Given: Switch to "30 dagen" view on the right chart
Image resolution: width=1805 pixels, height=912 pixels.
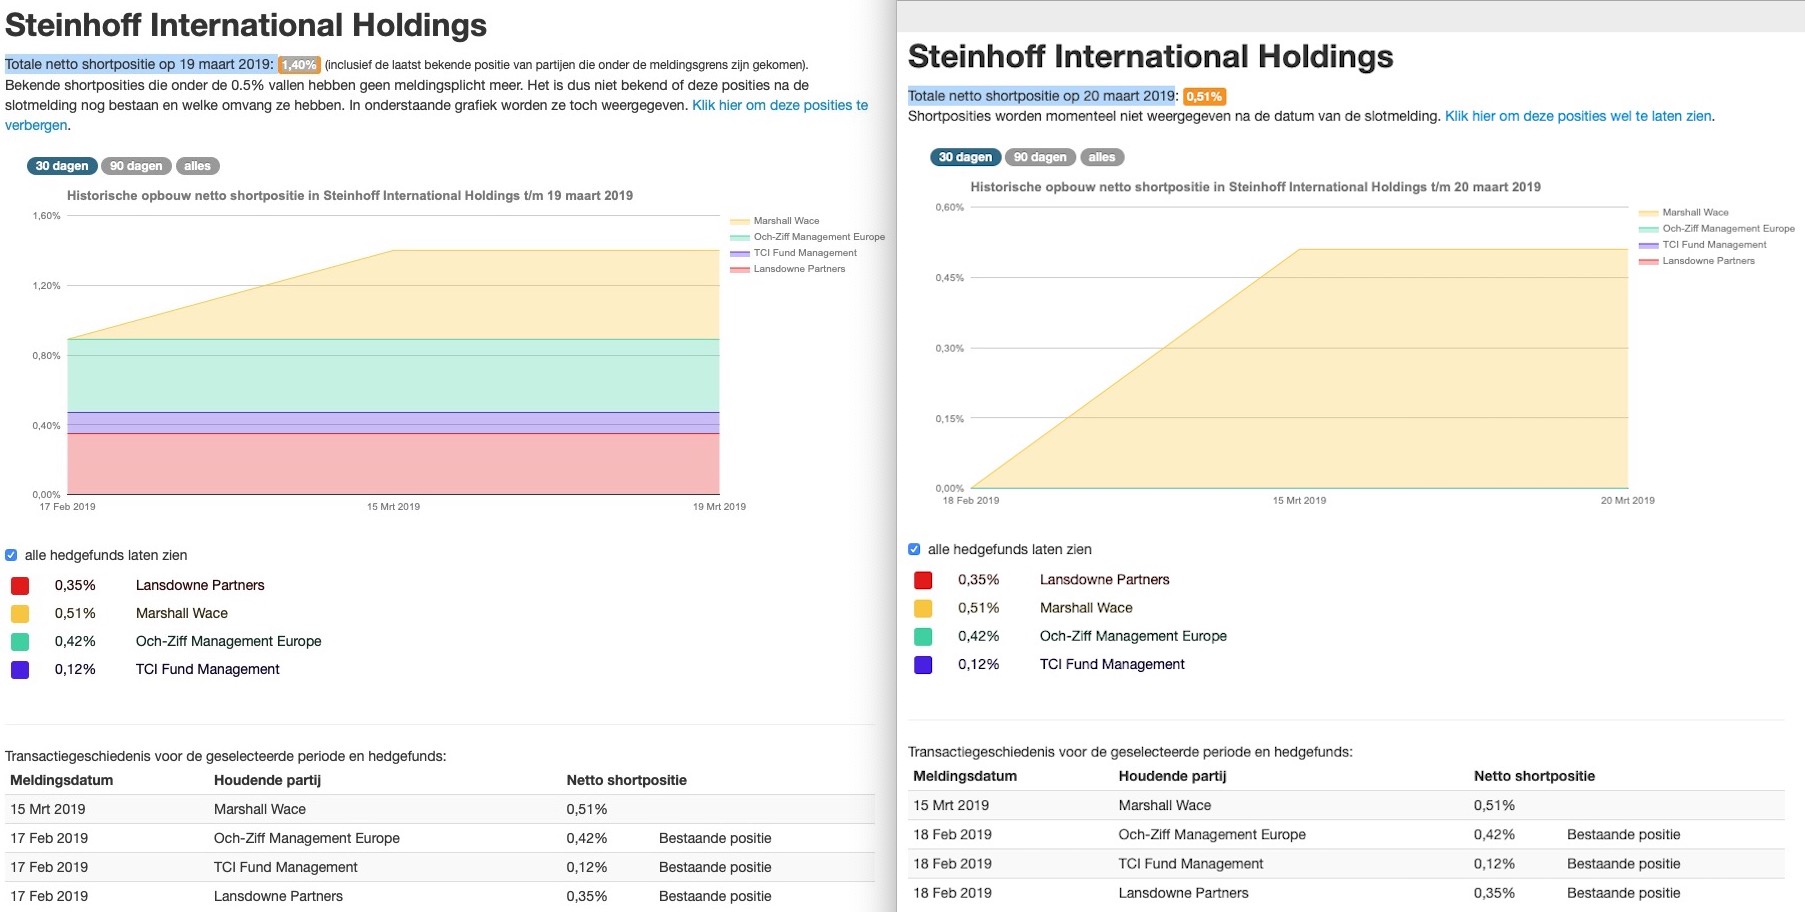Looking at the screenshot, I should coord(963,156).
